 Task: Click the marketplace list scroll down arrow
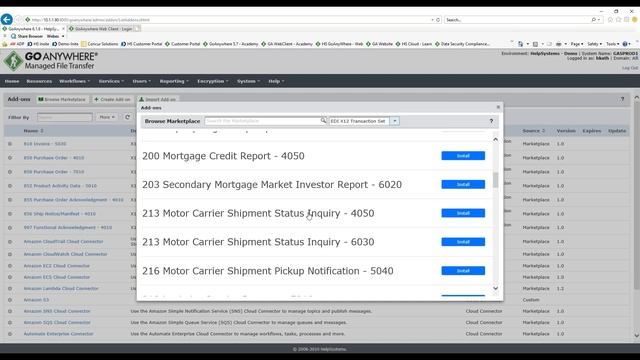click(x=496, y=289)
